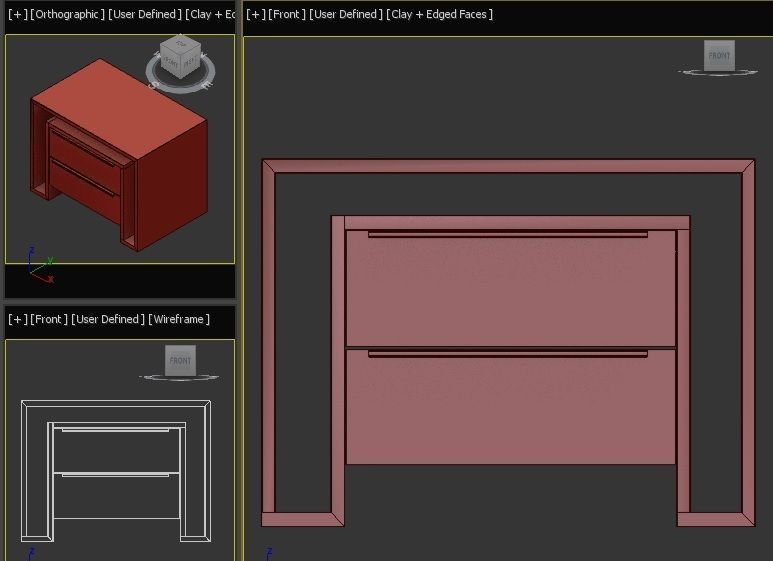
Task: Click the ViewCube in the Orthographic viewport
Action: click(180, 56)
